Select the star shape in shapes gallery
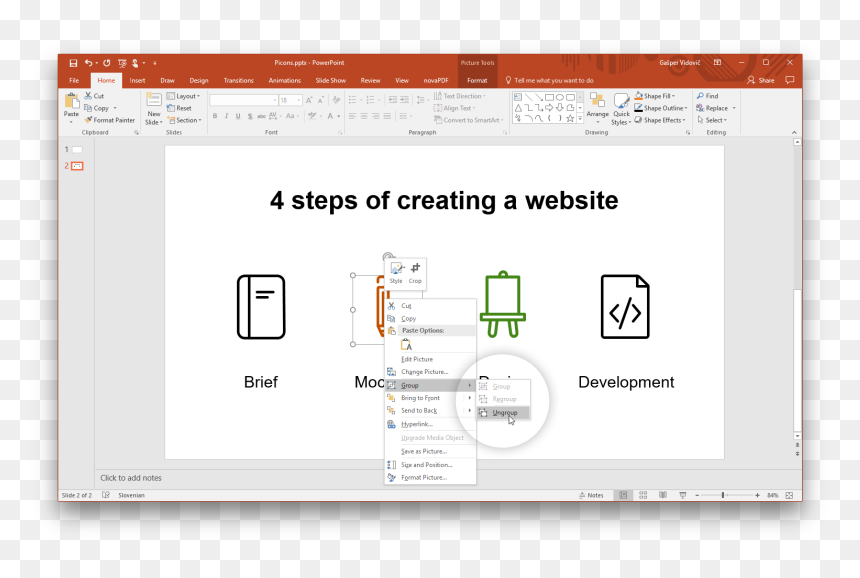Image resolution: width=860 pixels, height=578 pixels. [570, 118]
